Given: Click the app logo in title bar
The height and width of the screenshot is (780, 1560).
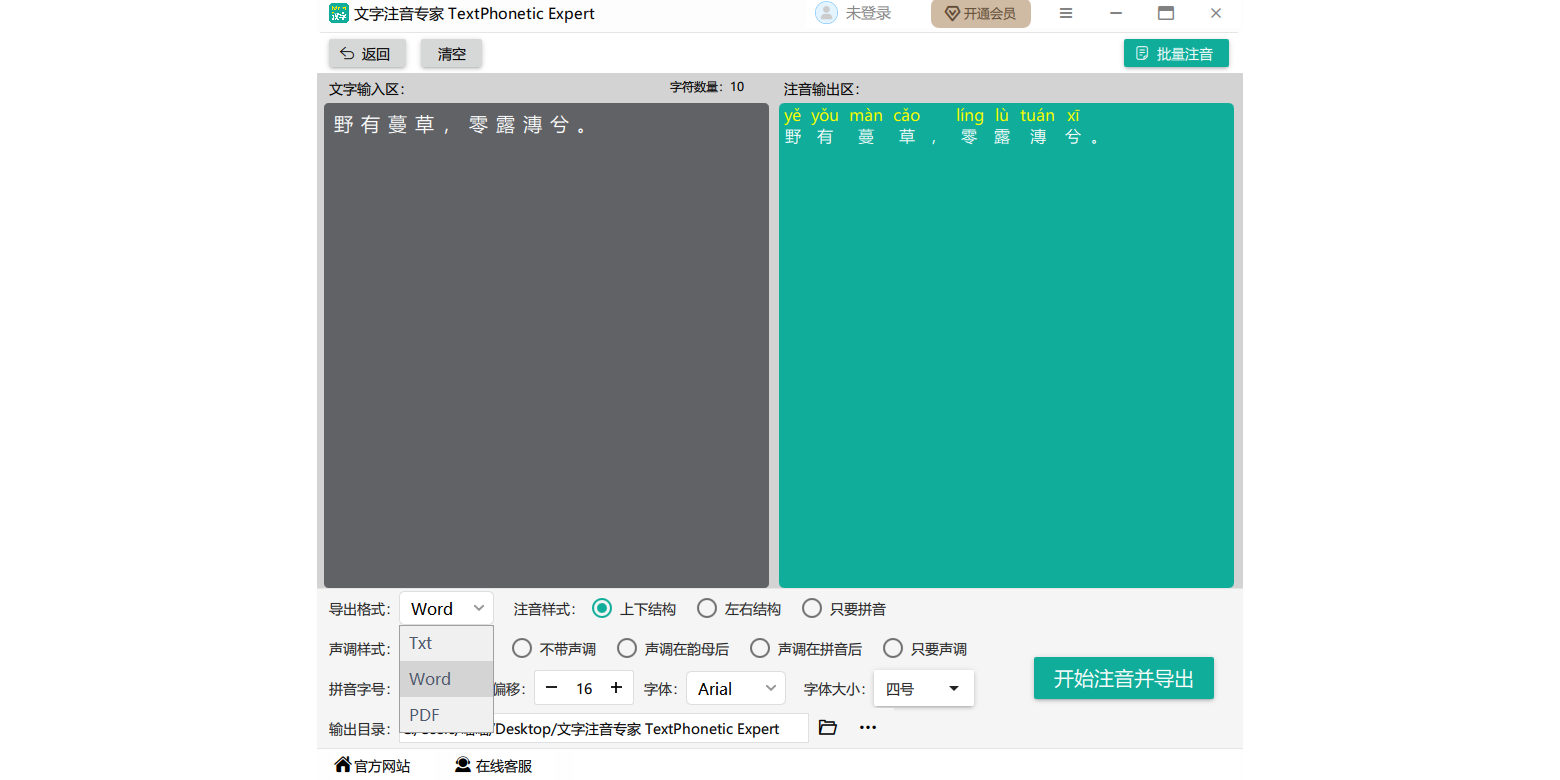Looking at the screenshot, I should tap(339, 13).
